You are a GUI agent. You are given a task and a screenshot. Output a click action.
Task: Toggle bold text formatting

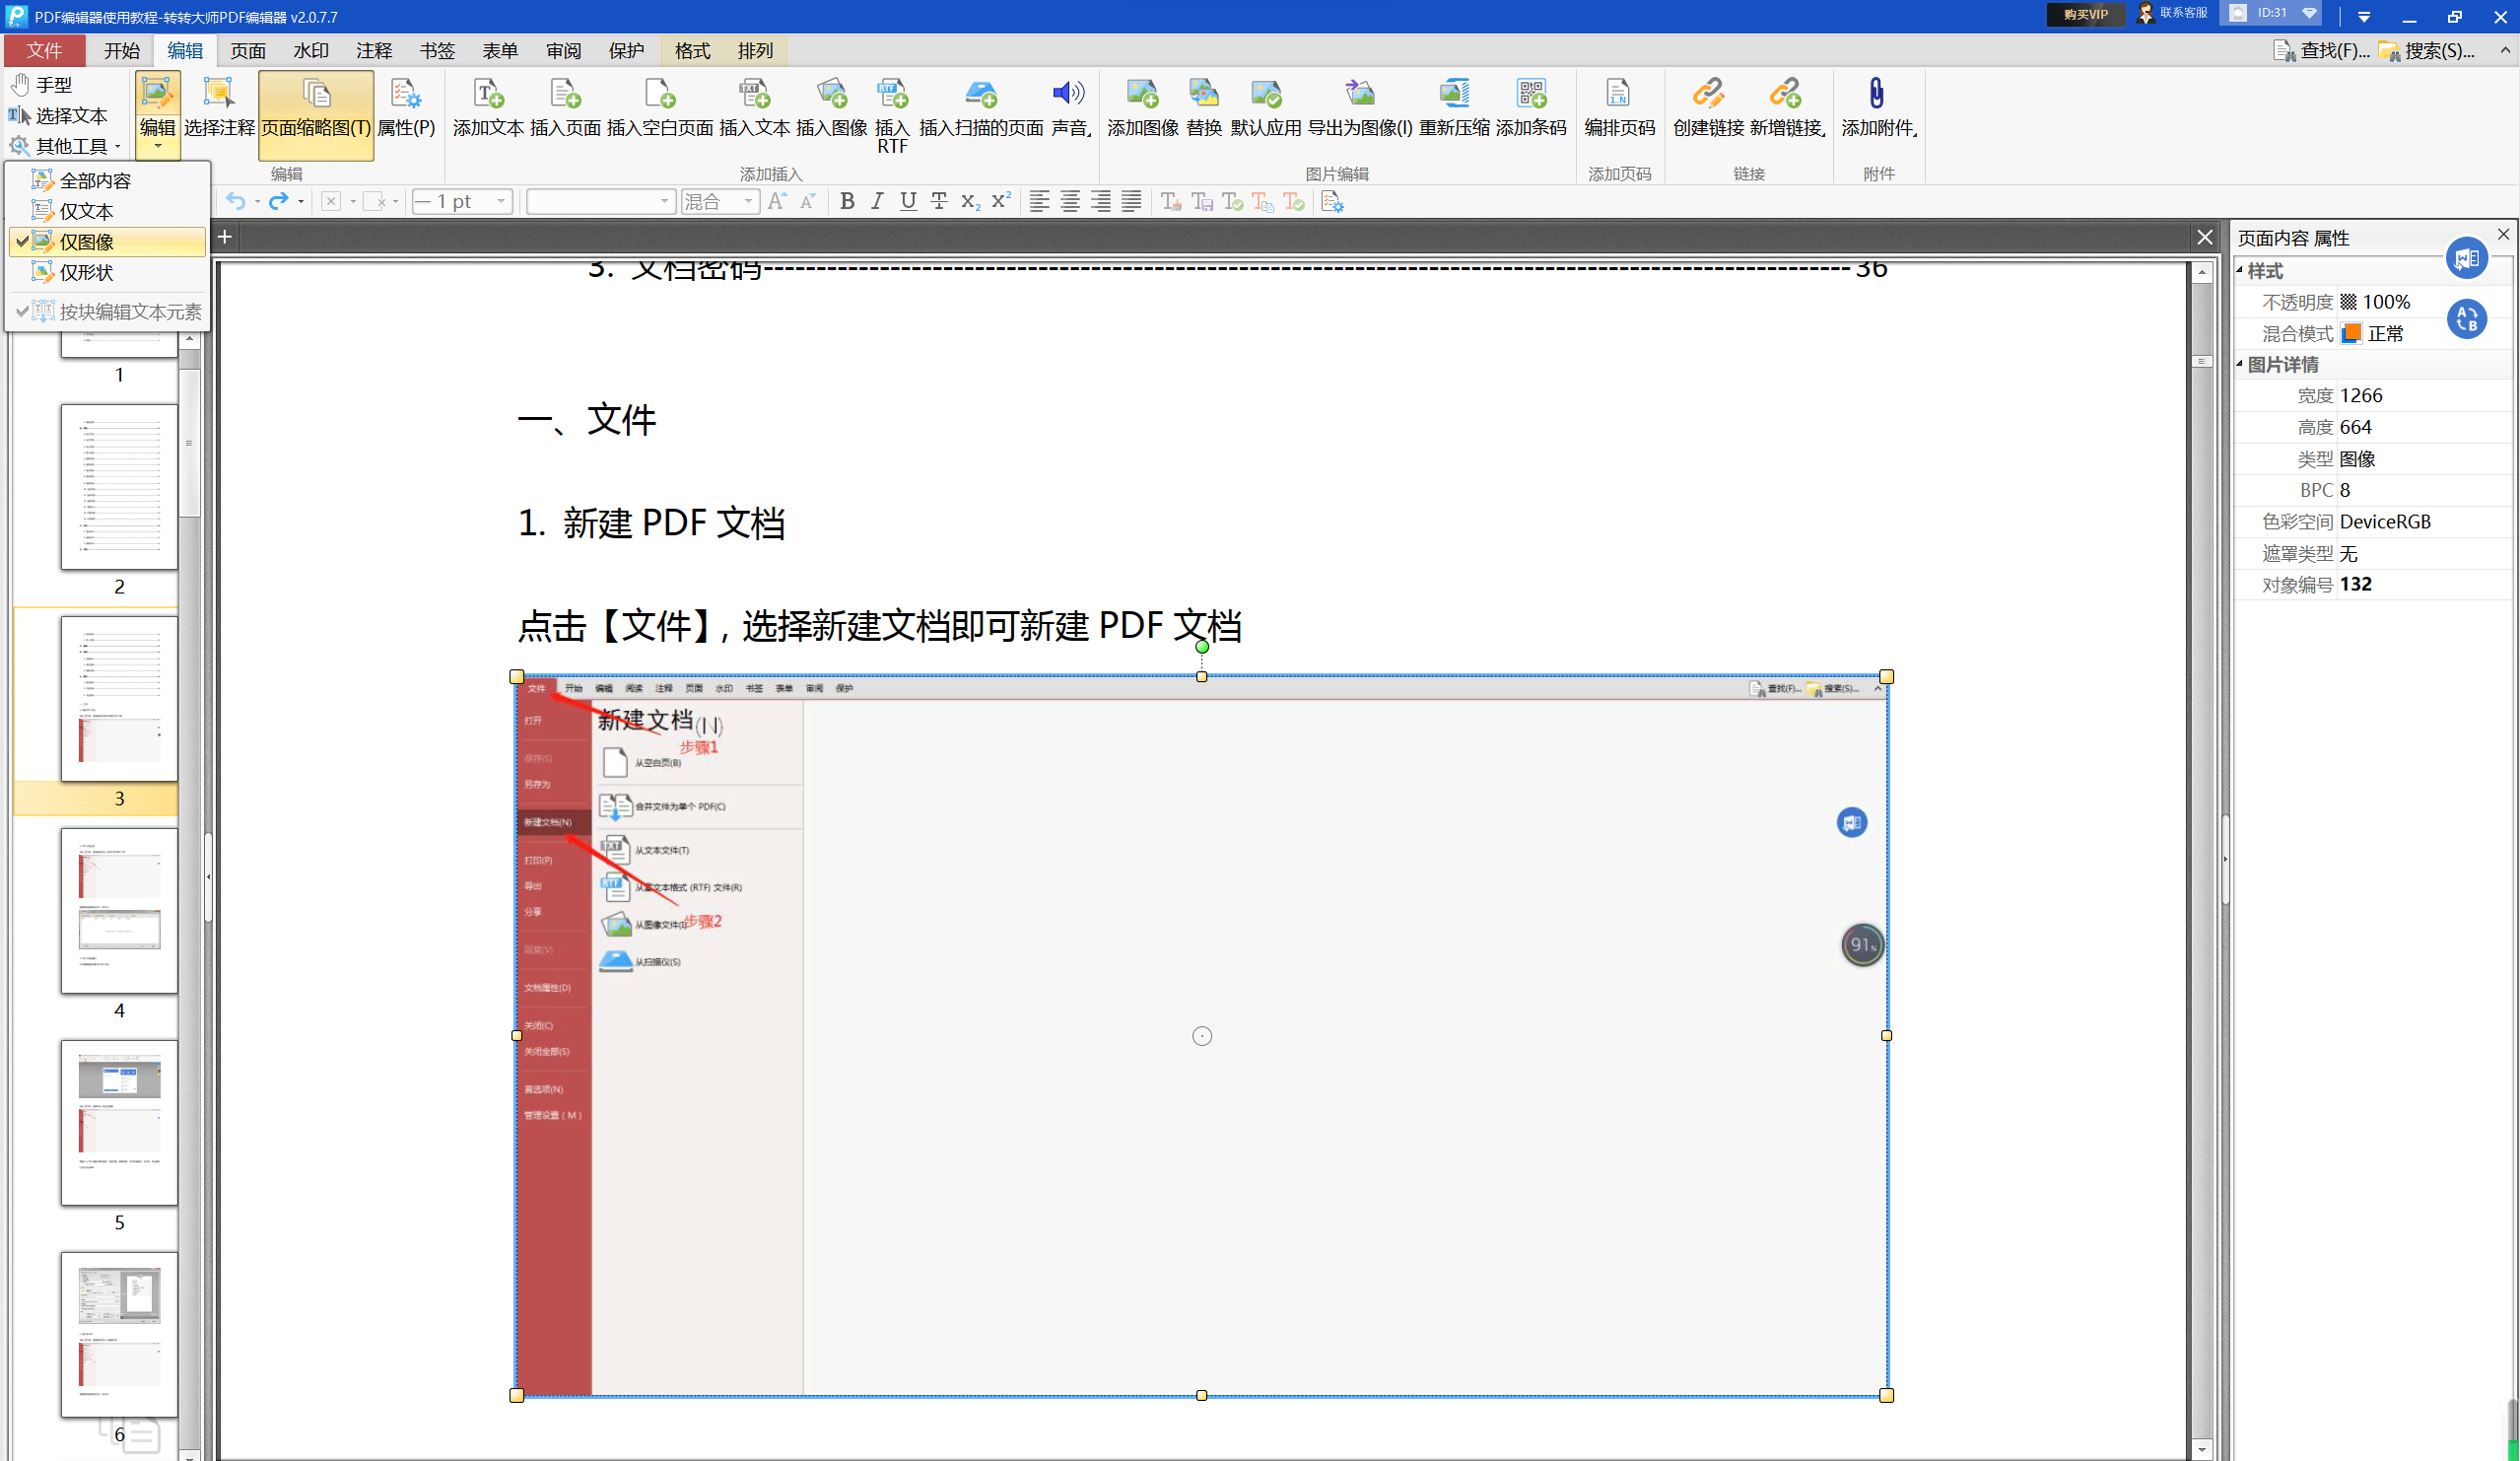click(x=847, y=201)
